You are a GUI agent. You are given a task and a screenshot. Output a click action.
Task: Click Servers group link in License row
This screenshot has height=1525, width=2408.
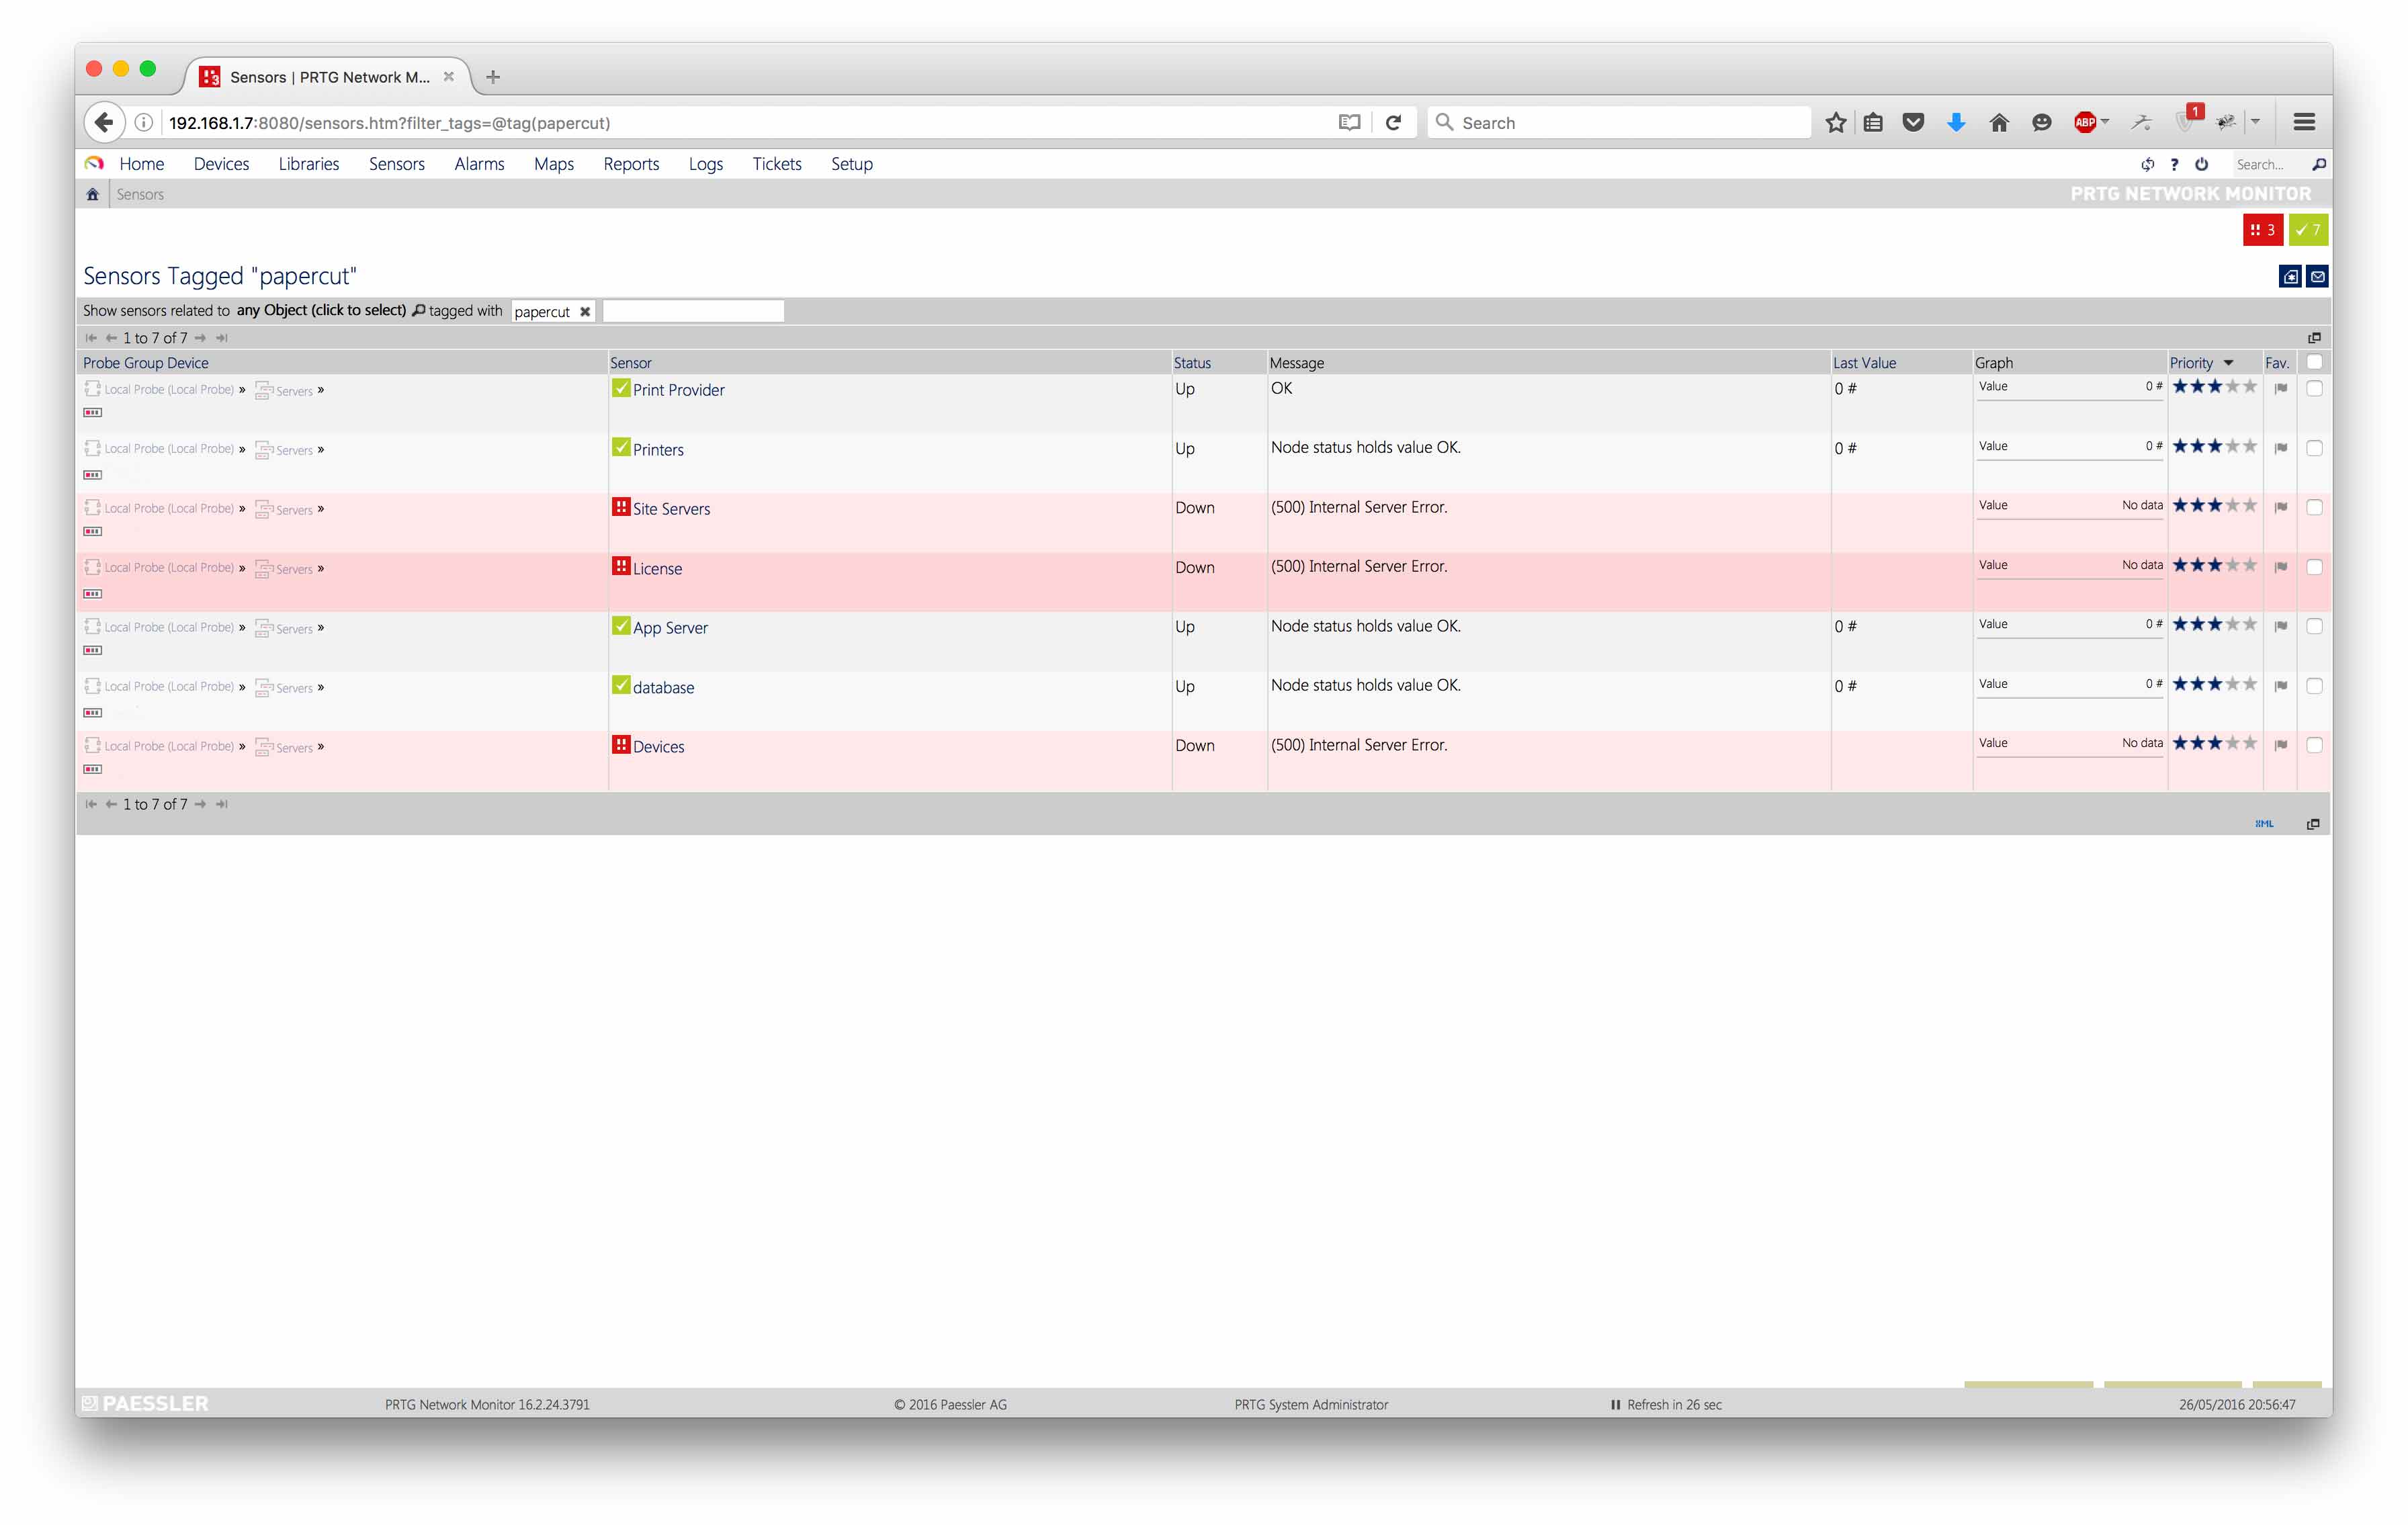pyautogui.click(x=294, y=569)
